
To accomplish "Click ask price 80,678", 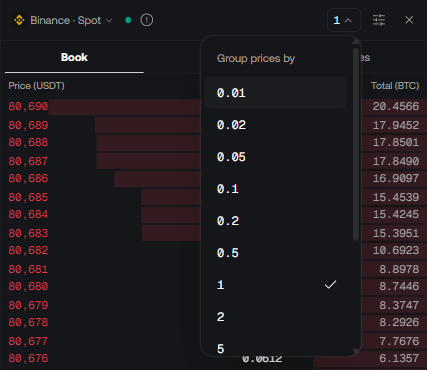I will click(x=28, y=322).
